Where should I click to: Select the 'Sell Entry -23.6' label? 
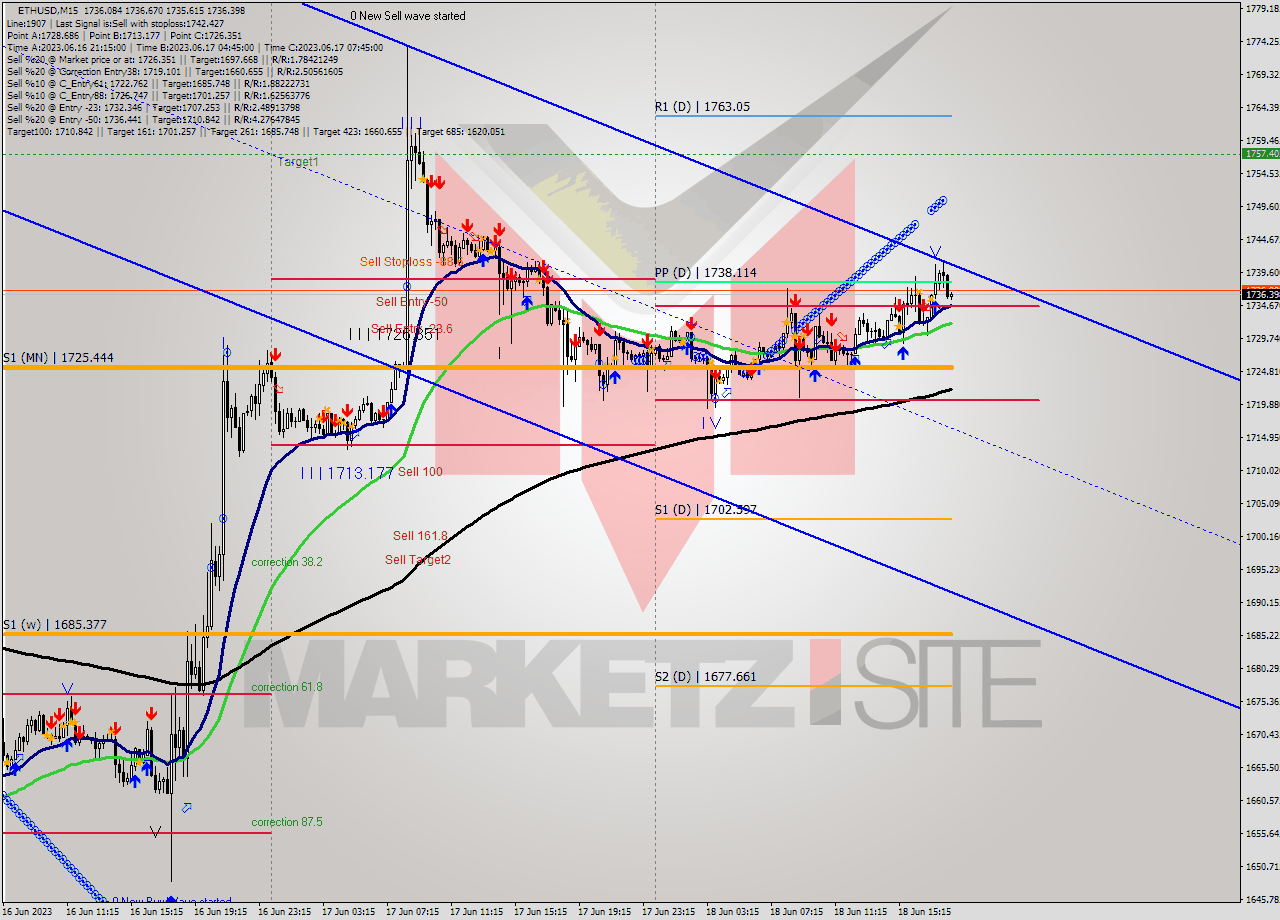[x=412, y=328]
